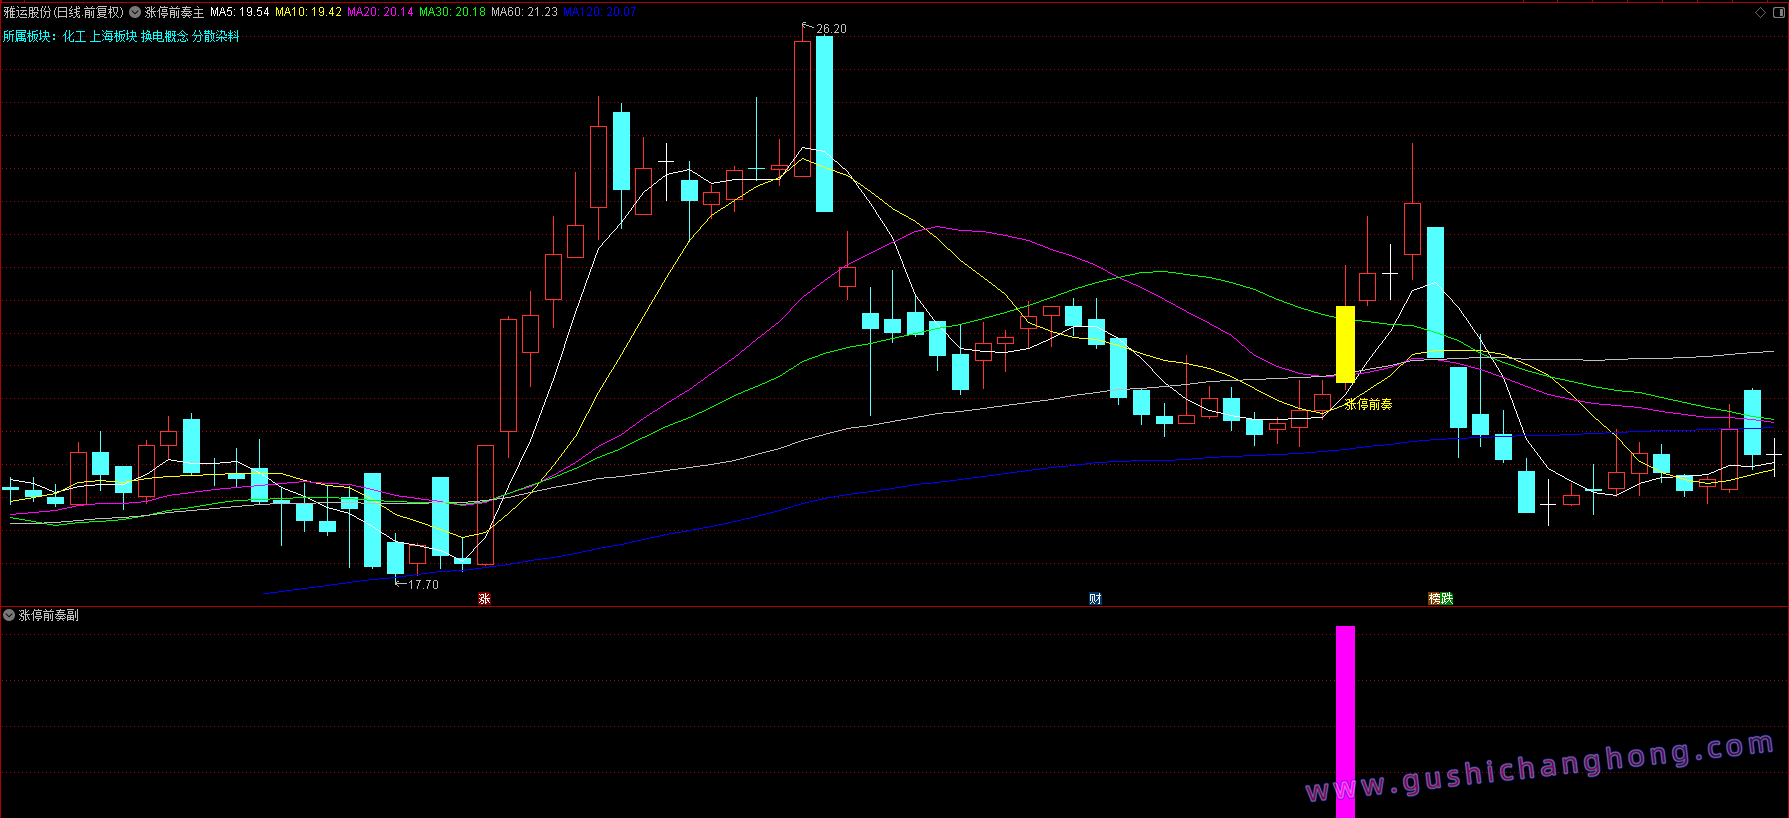Select the MA5 moving average label
This screenshot has height=818, width=1789.
coord(239,12)
